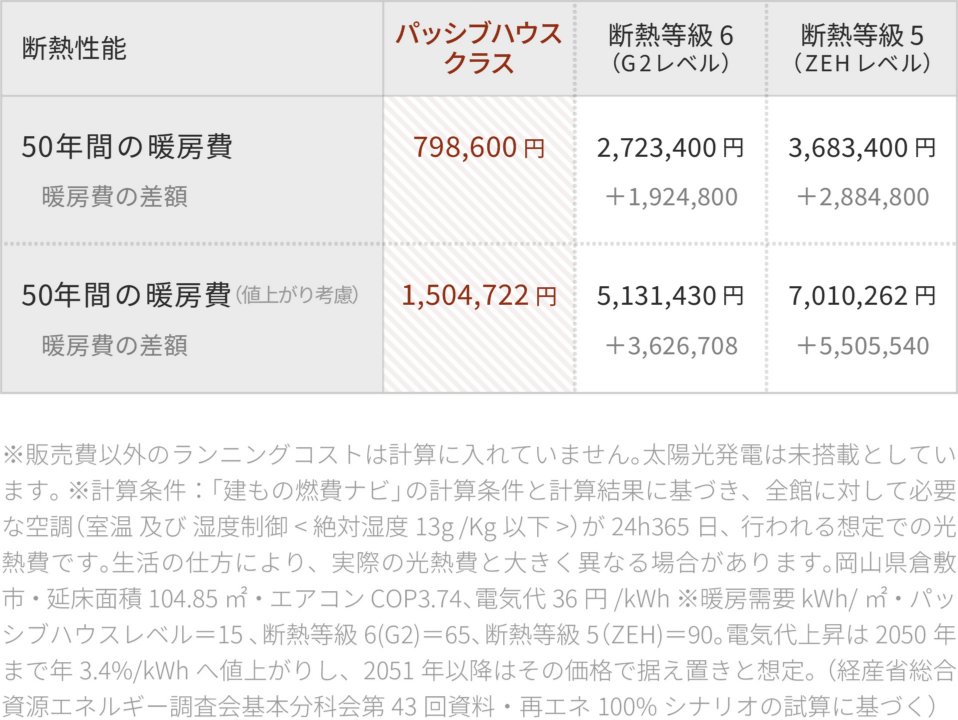Click the 5,131,430円 value
The image size is (958, 720).
(670, 296)
